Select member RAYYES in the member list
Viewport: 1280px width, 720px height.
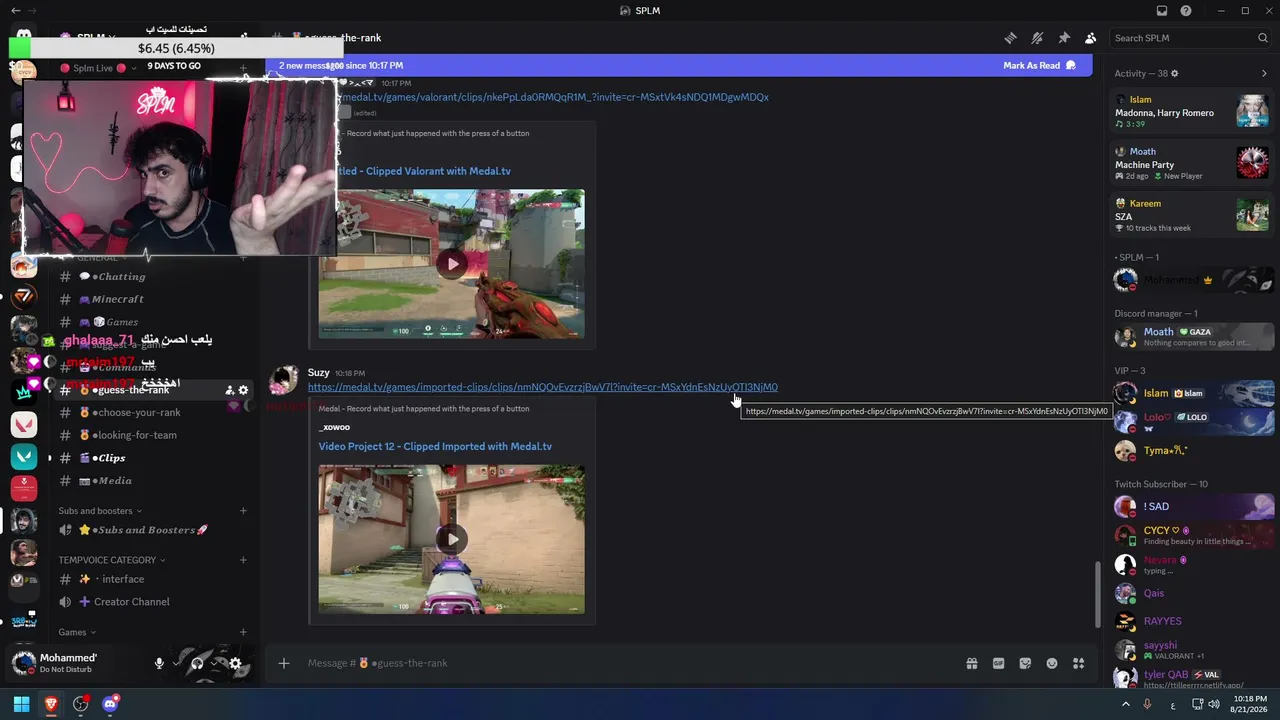1192,621
